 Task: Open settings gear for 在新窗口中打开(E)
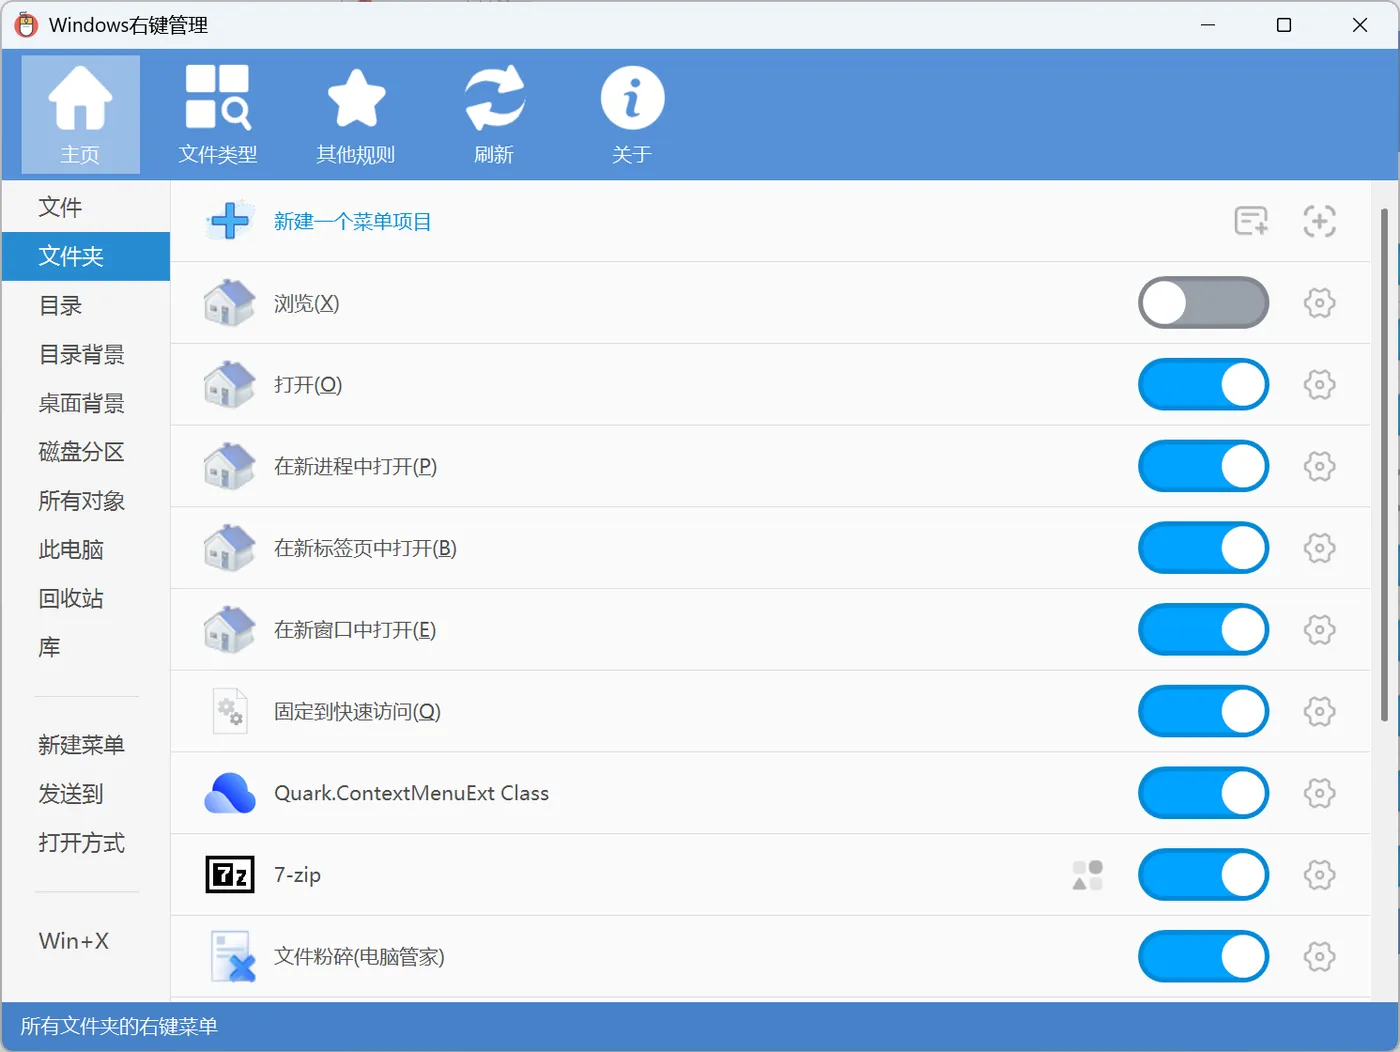tap(1319, 630)
